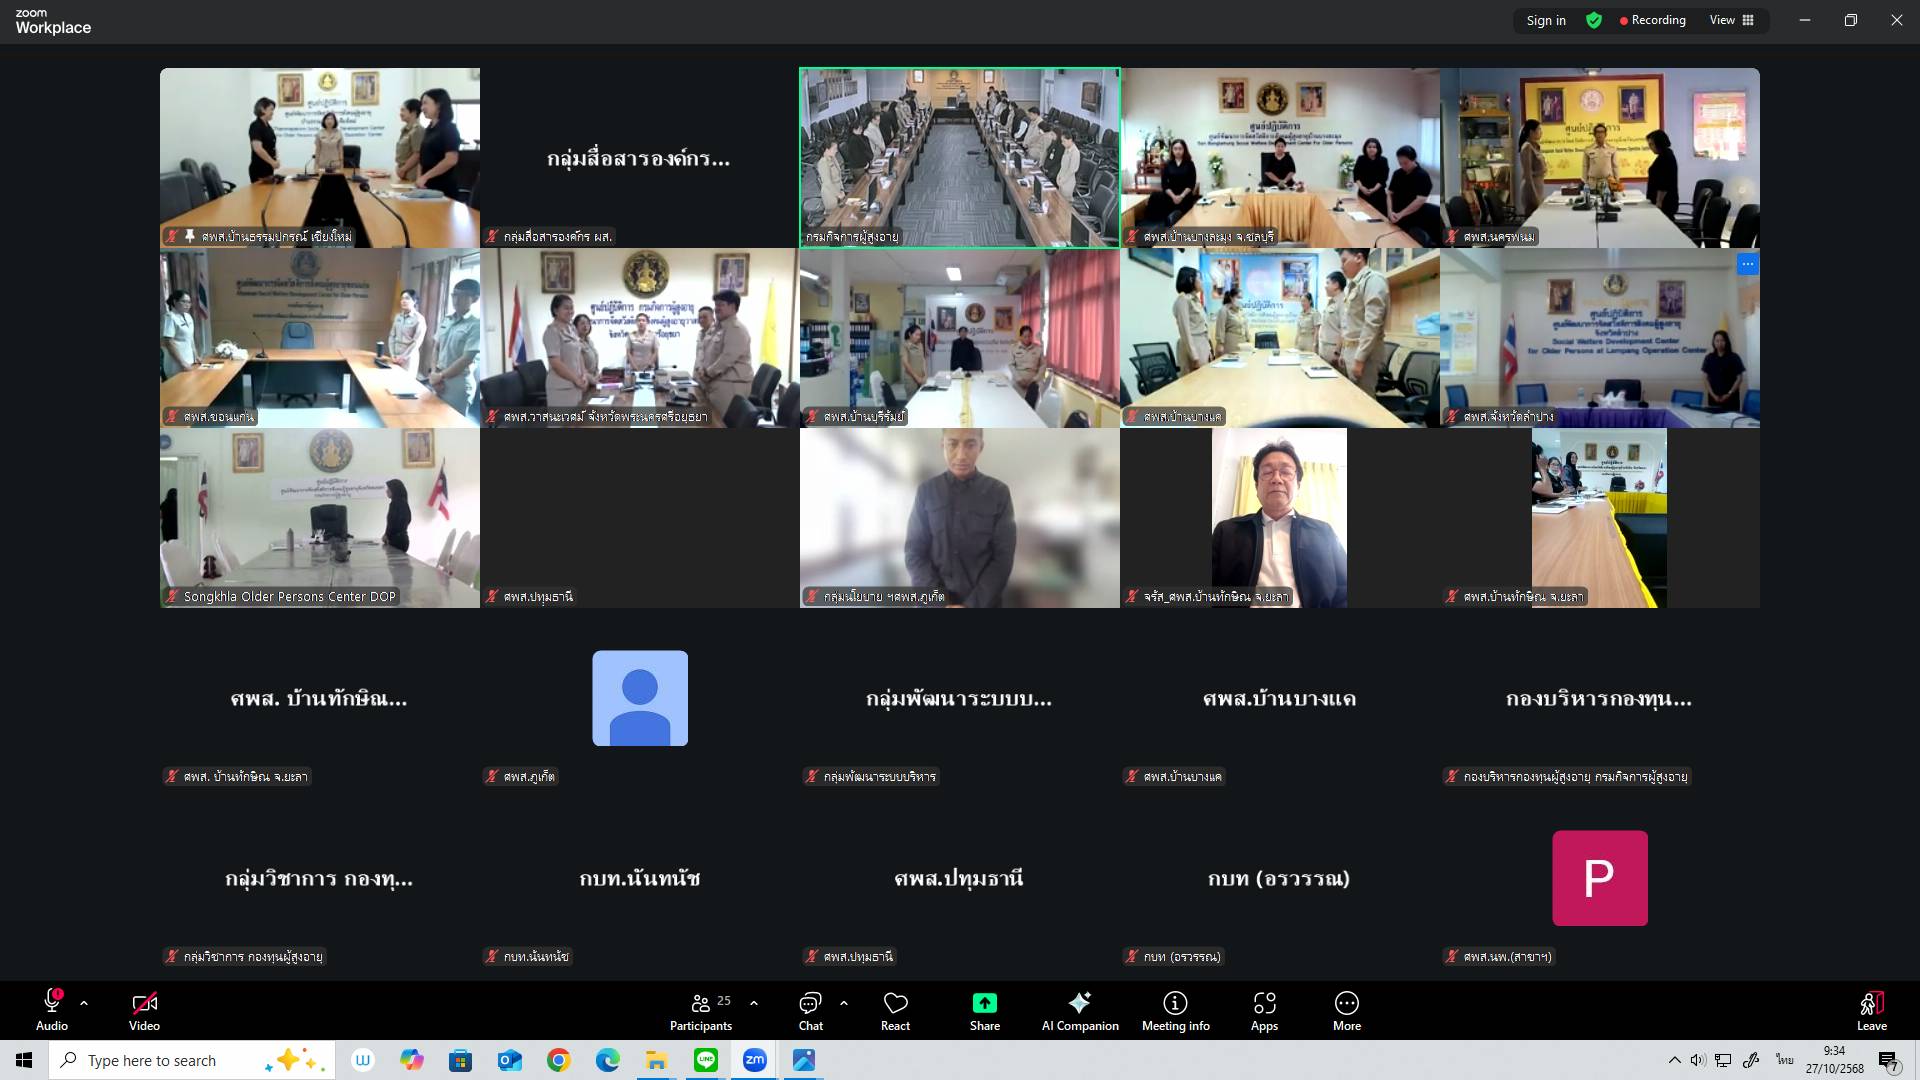Click the Sign in button
The height and width of the screenshot is (1080, 1920).
(x=1546, y=20)
